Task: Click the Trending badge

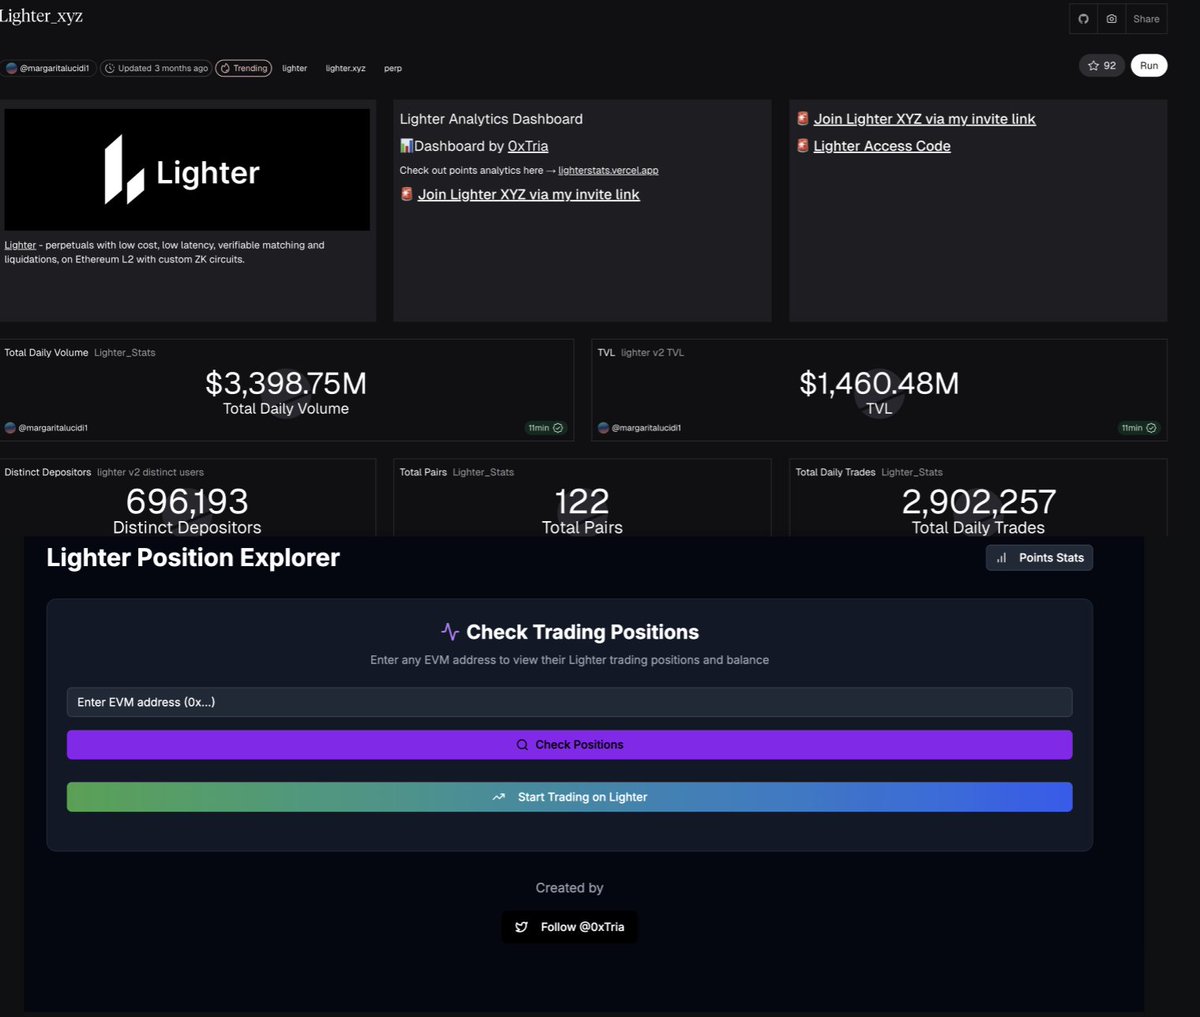Action: [x=244, y=68]
